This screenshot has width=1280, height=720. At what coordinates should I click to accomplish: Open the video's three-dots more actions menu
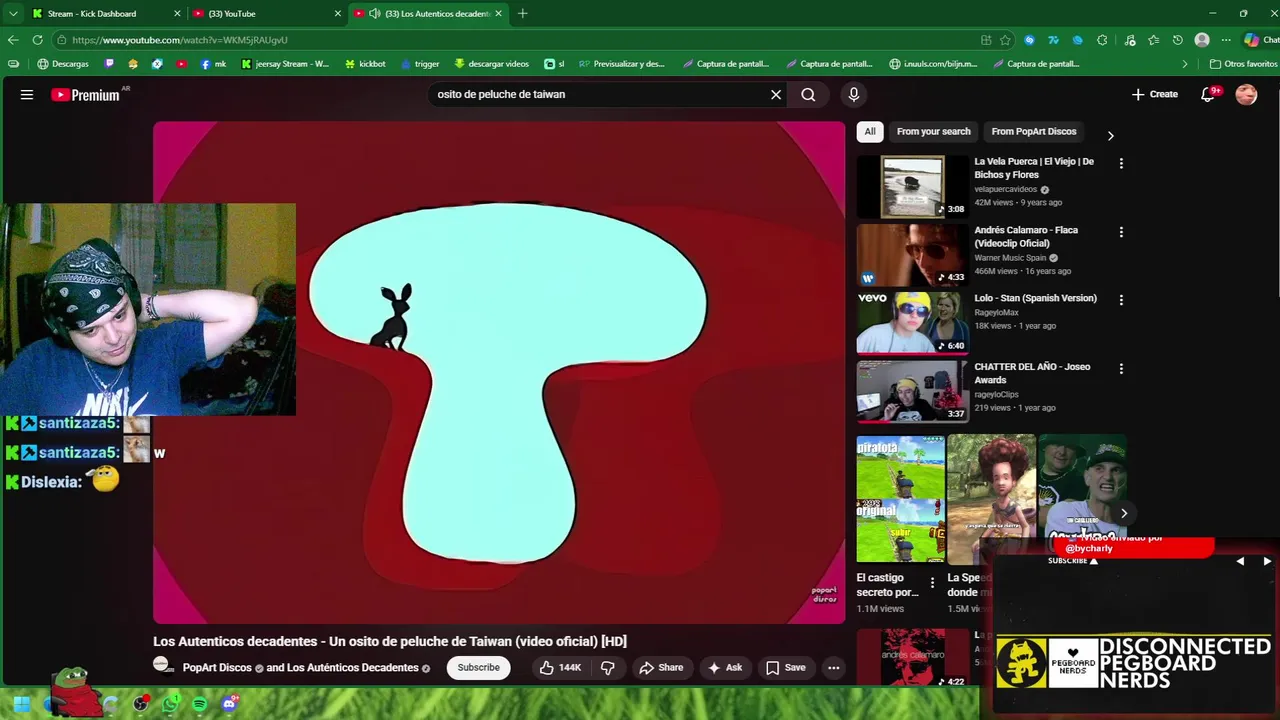click(833, 668)
